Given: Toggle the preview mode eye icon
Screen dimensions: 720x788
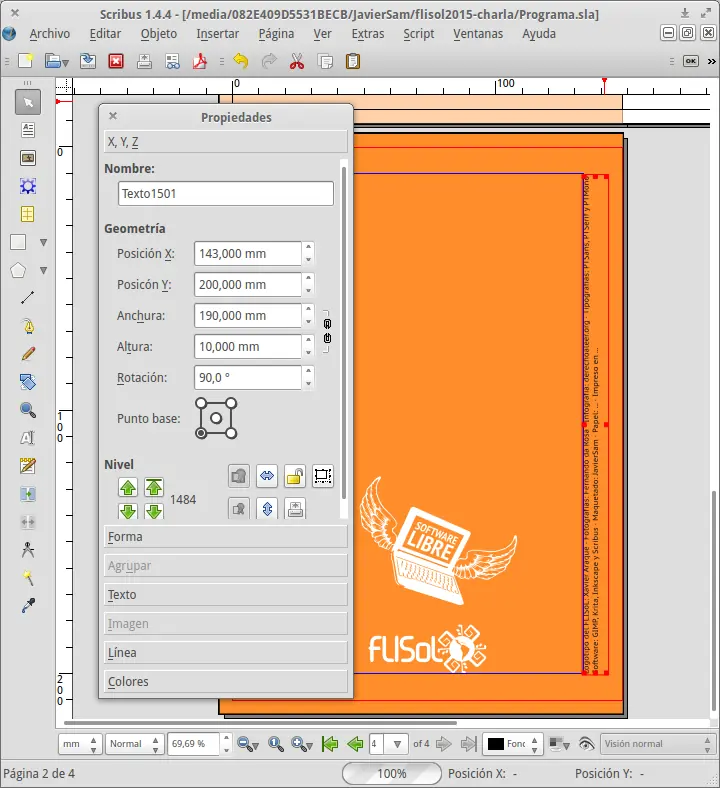Looking at the screenshot, I should click(586, 743).
